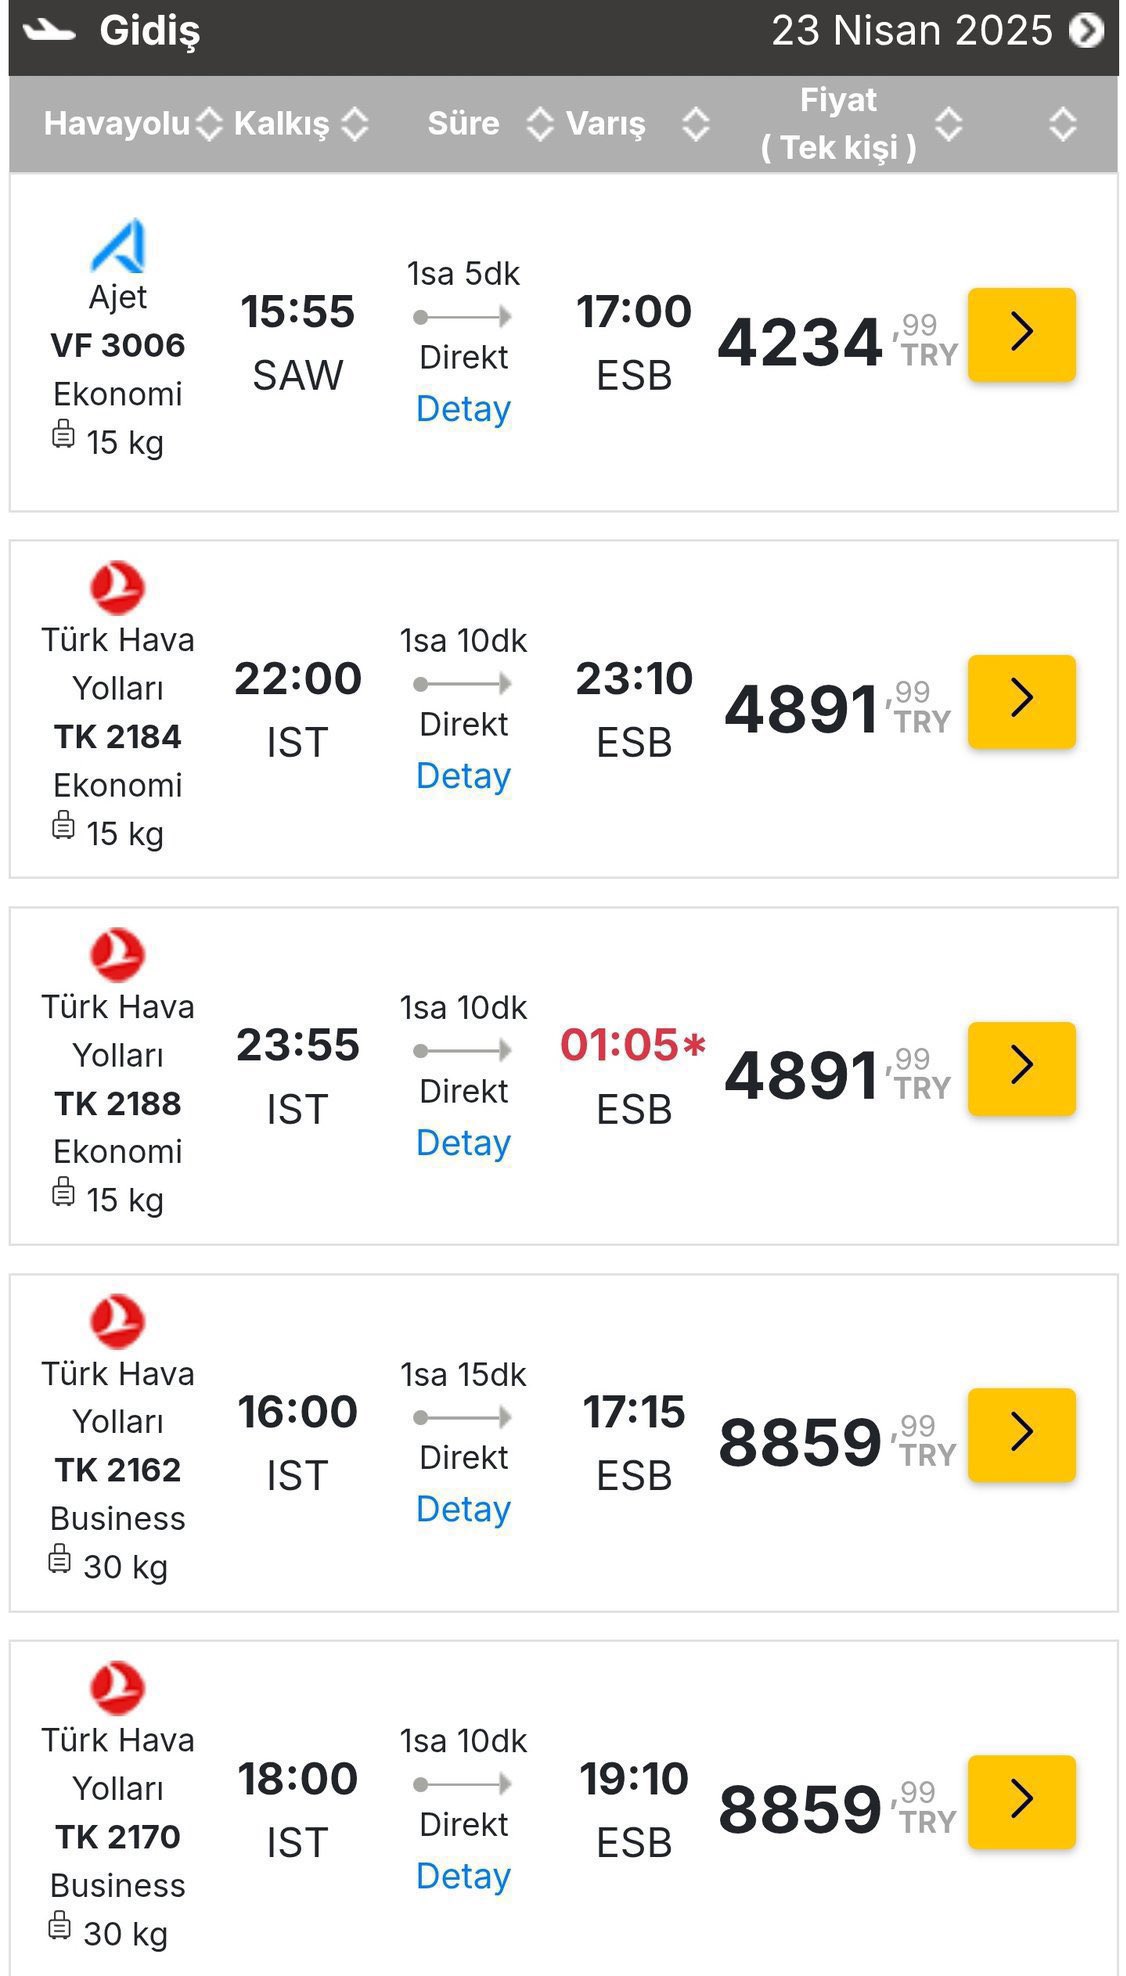Image resolution: width=1126 pixels, height=1976 pixels.
Task: Click Turkish Airlines logo for TK 2188
Action: pos(117,954)
